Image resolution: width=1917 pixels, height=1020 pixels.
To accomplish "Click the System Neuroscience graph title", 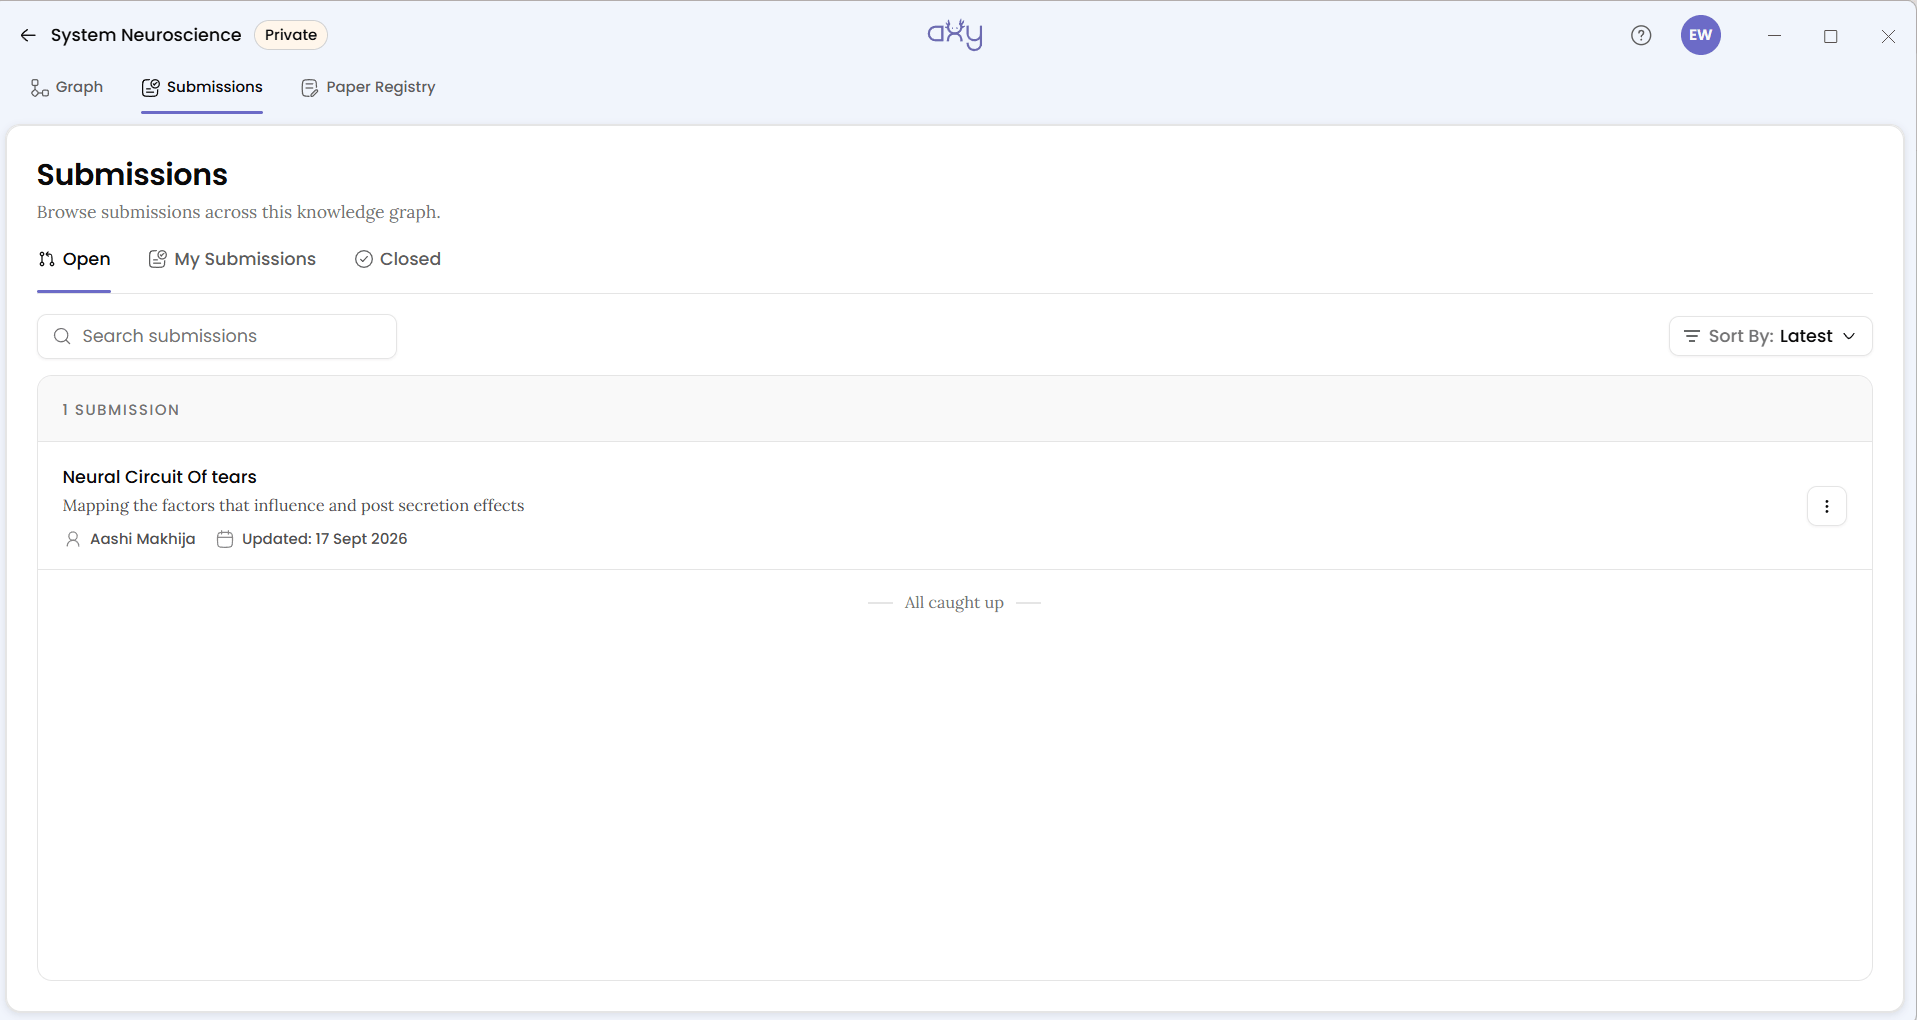I will [x=146, y=35].
